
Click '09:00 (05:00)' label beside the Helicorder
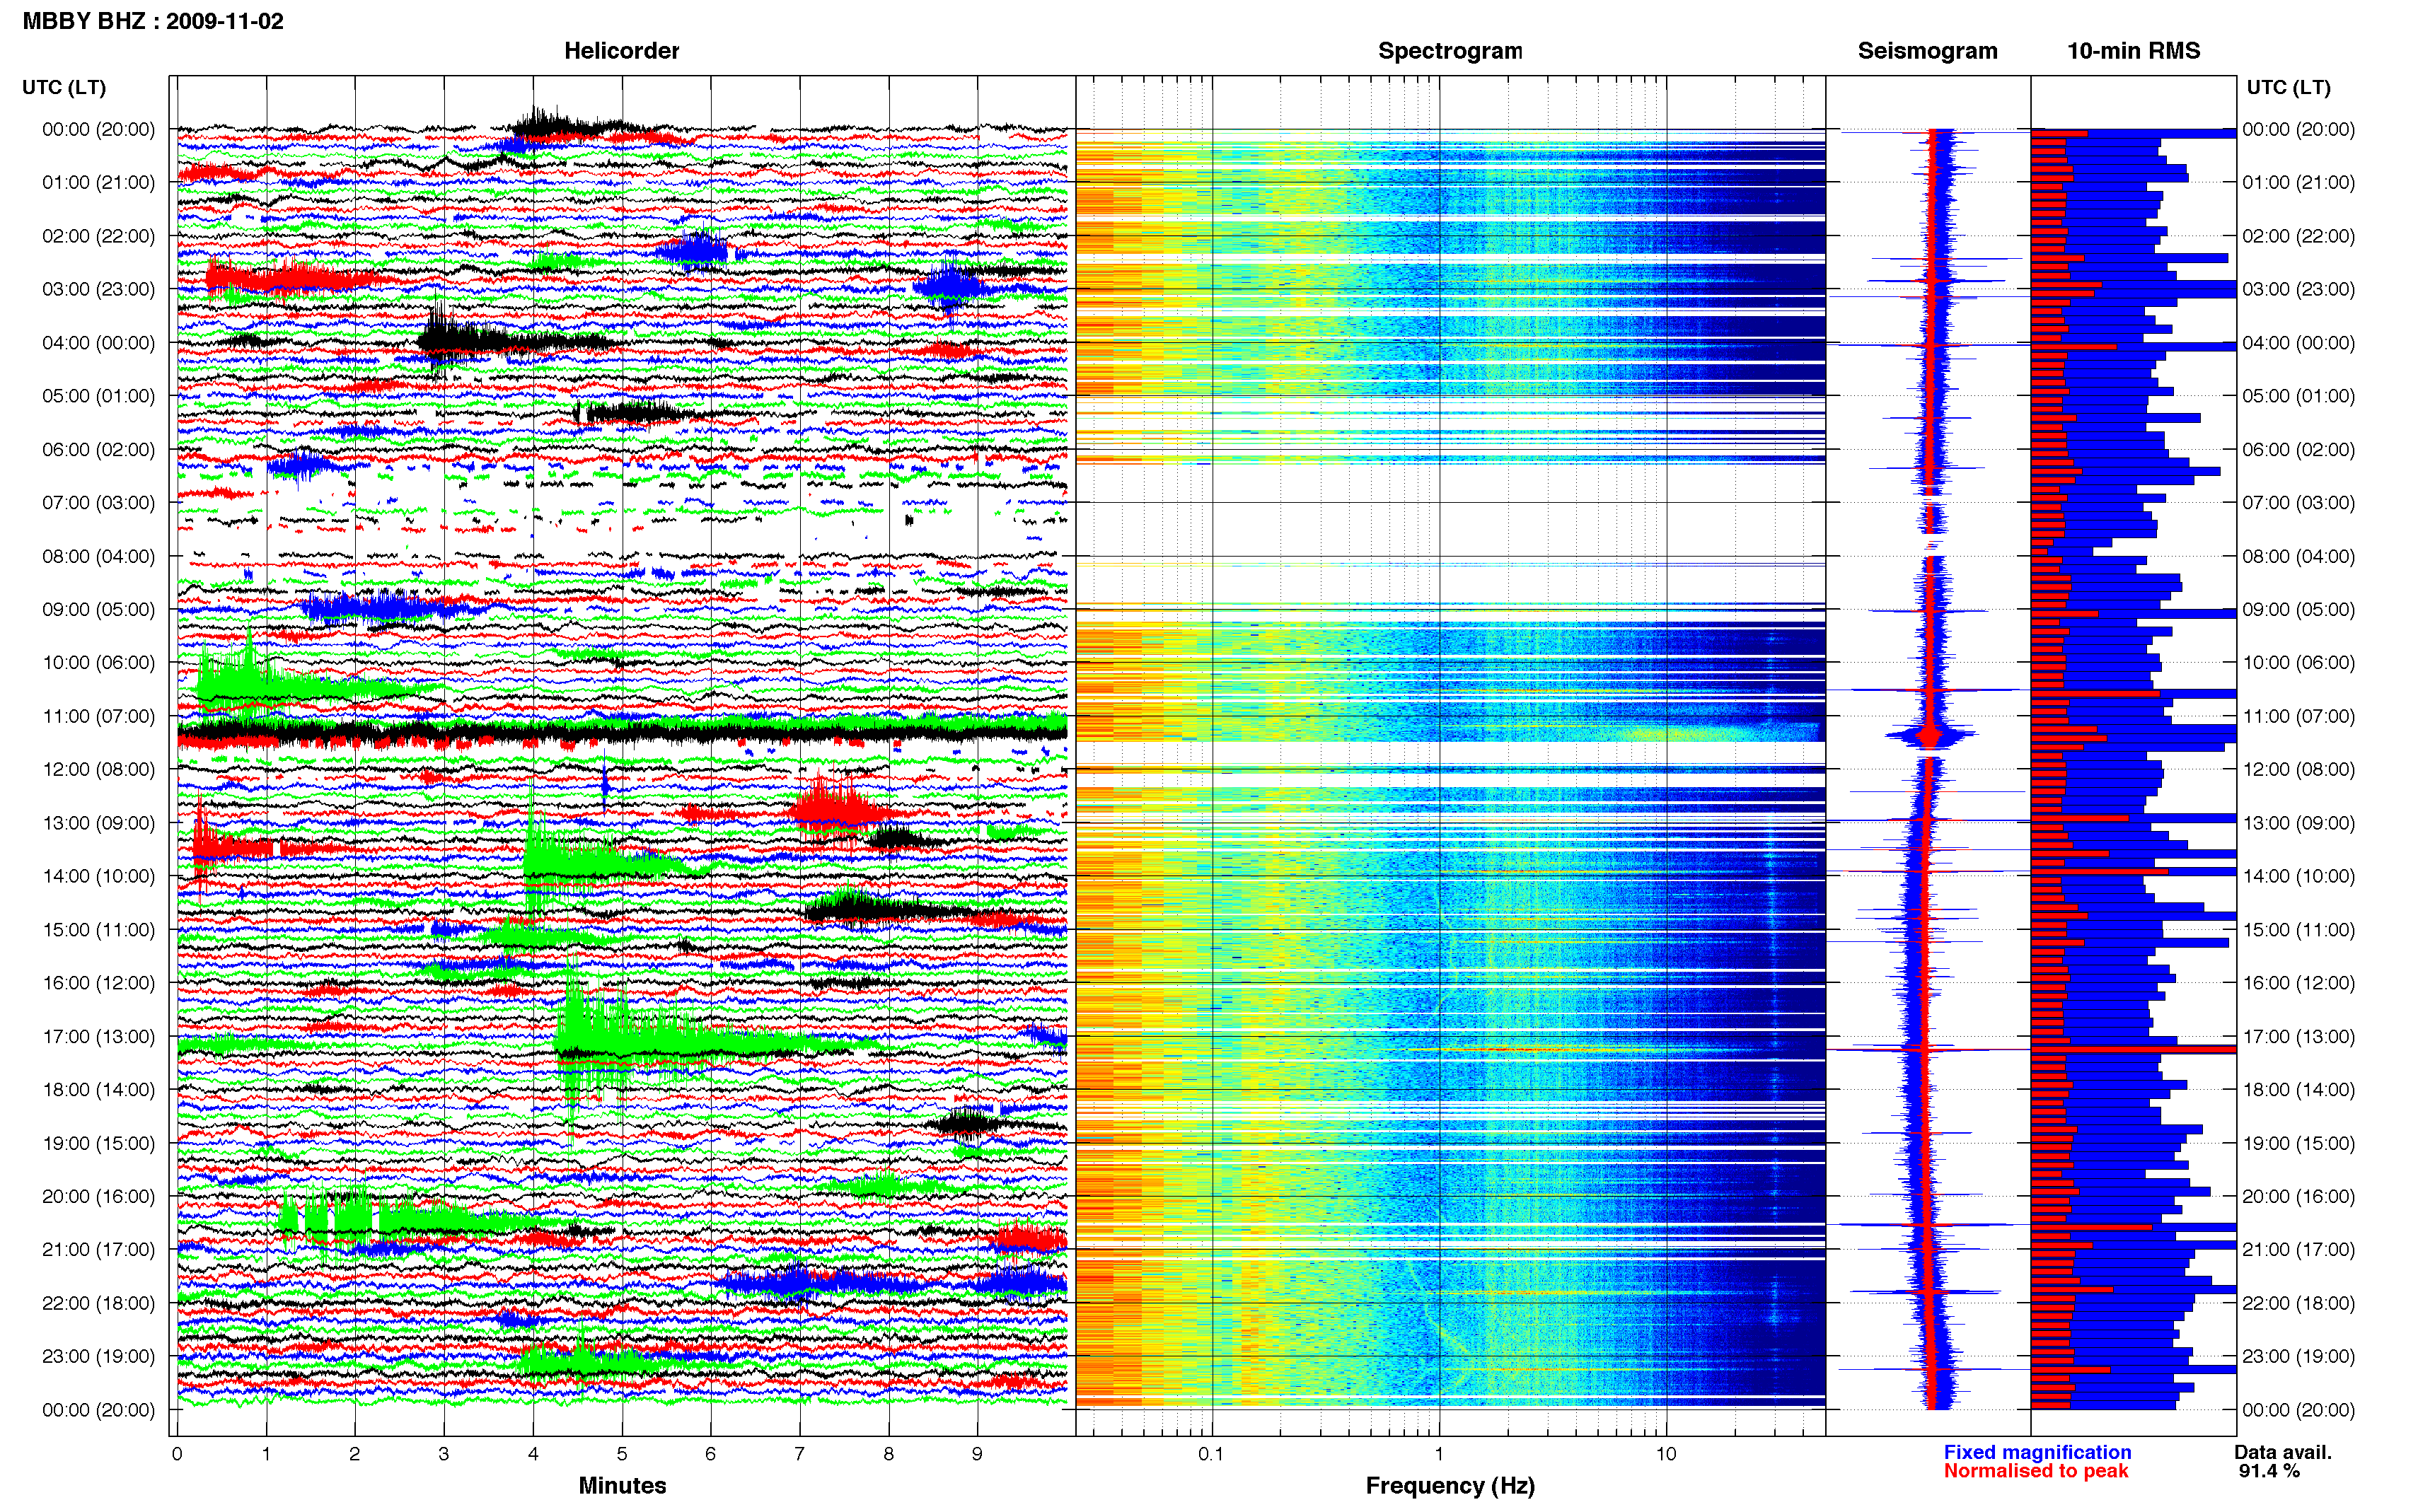pyautogui.click(x=98, y=609)
